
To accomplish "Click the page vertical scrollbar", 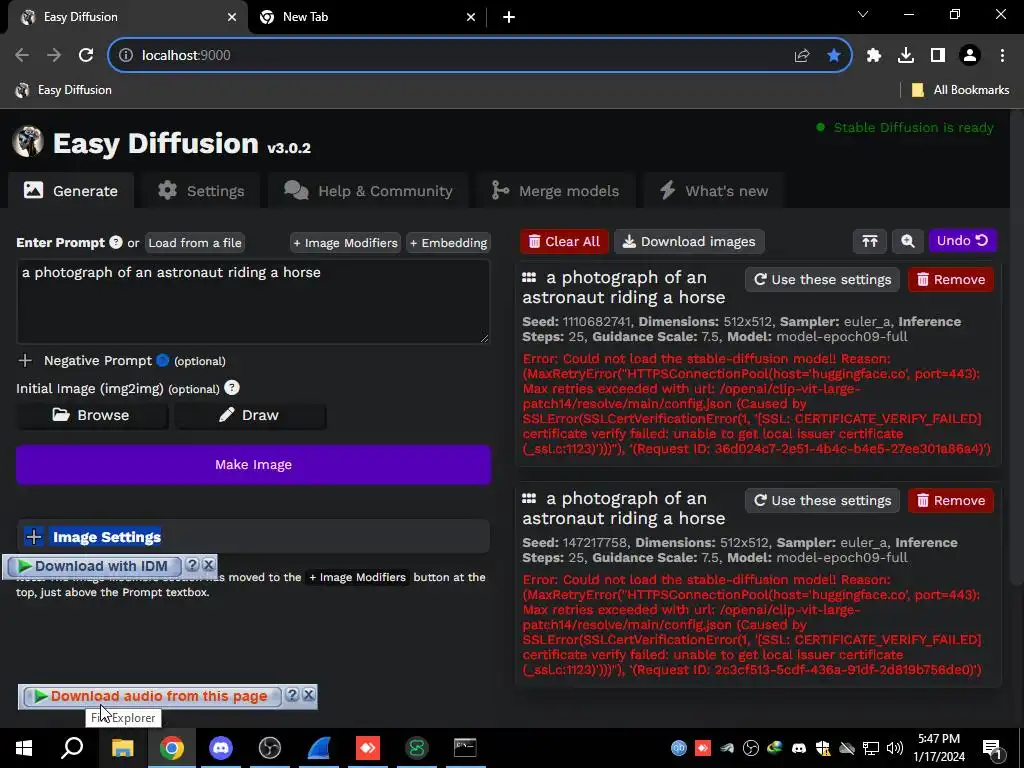I will 1016,346.
